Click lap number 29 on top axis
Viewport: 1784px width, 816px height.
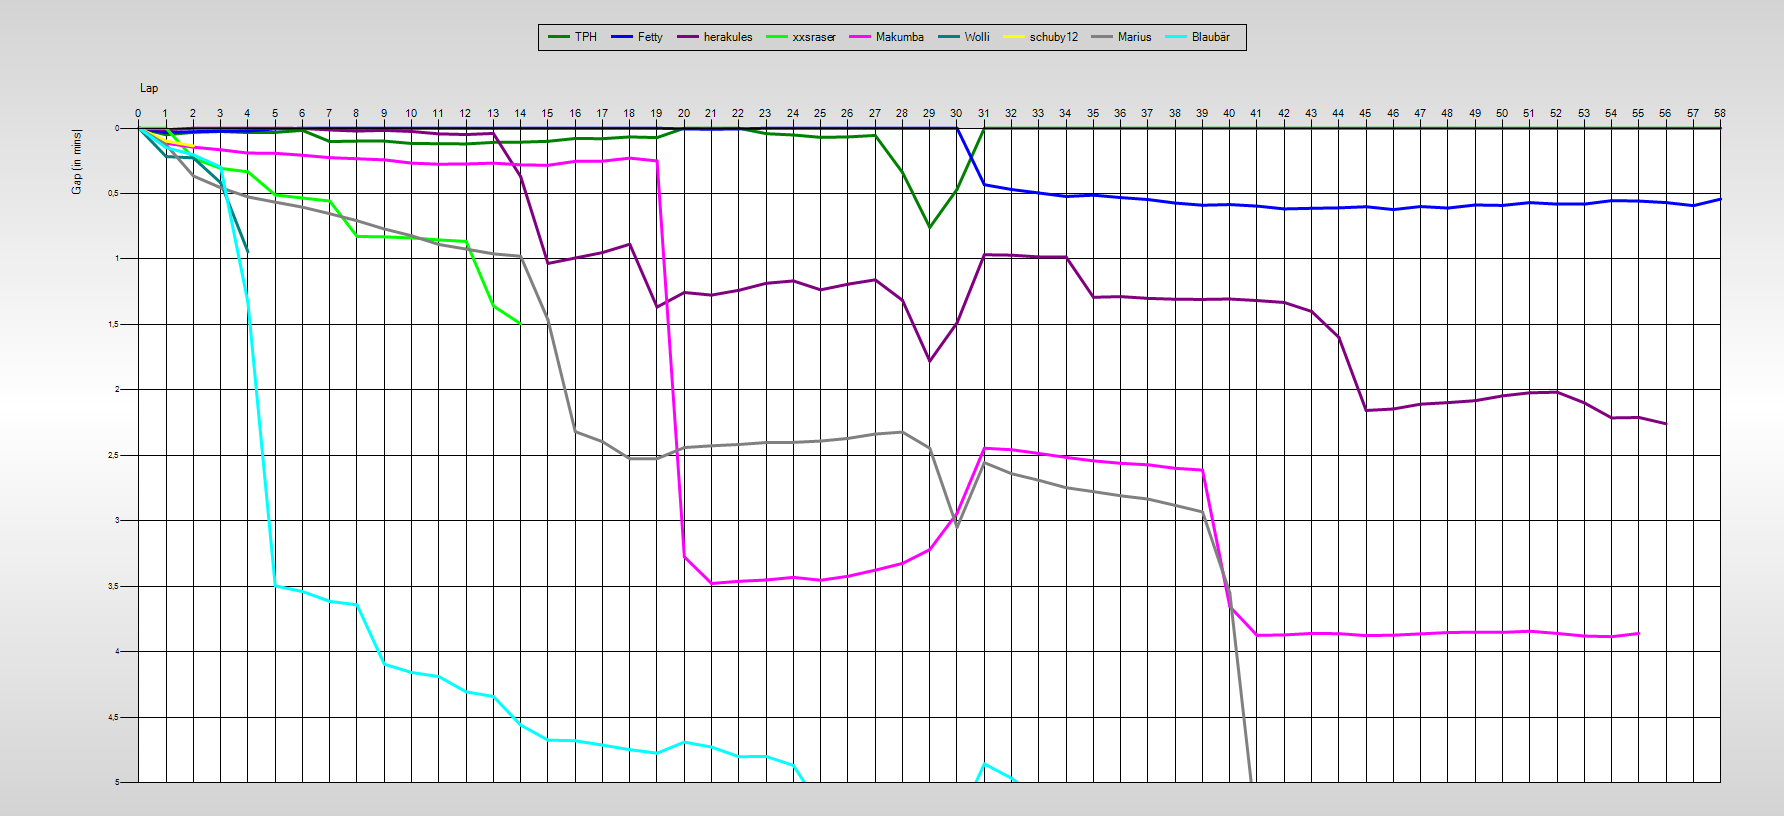click(929, 113)
